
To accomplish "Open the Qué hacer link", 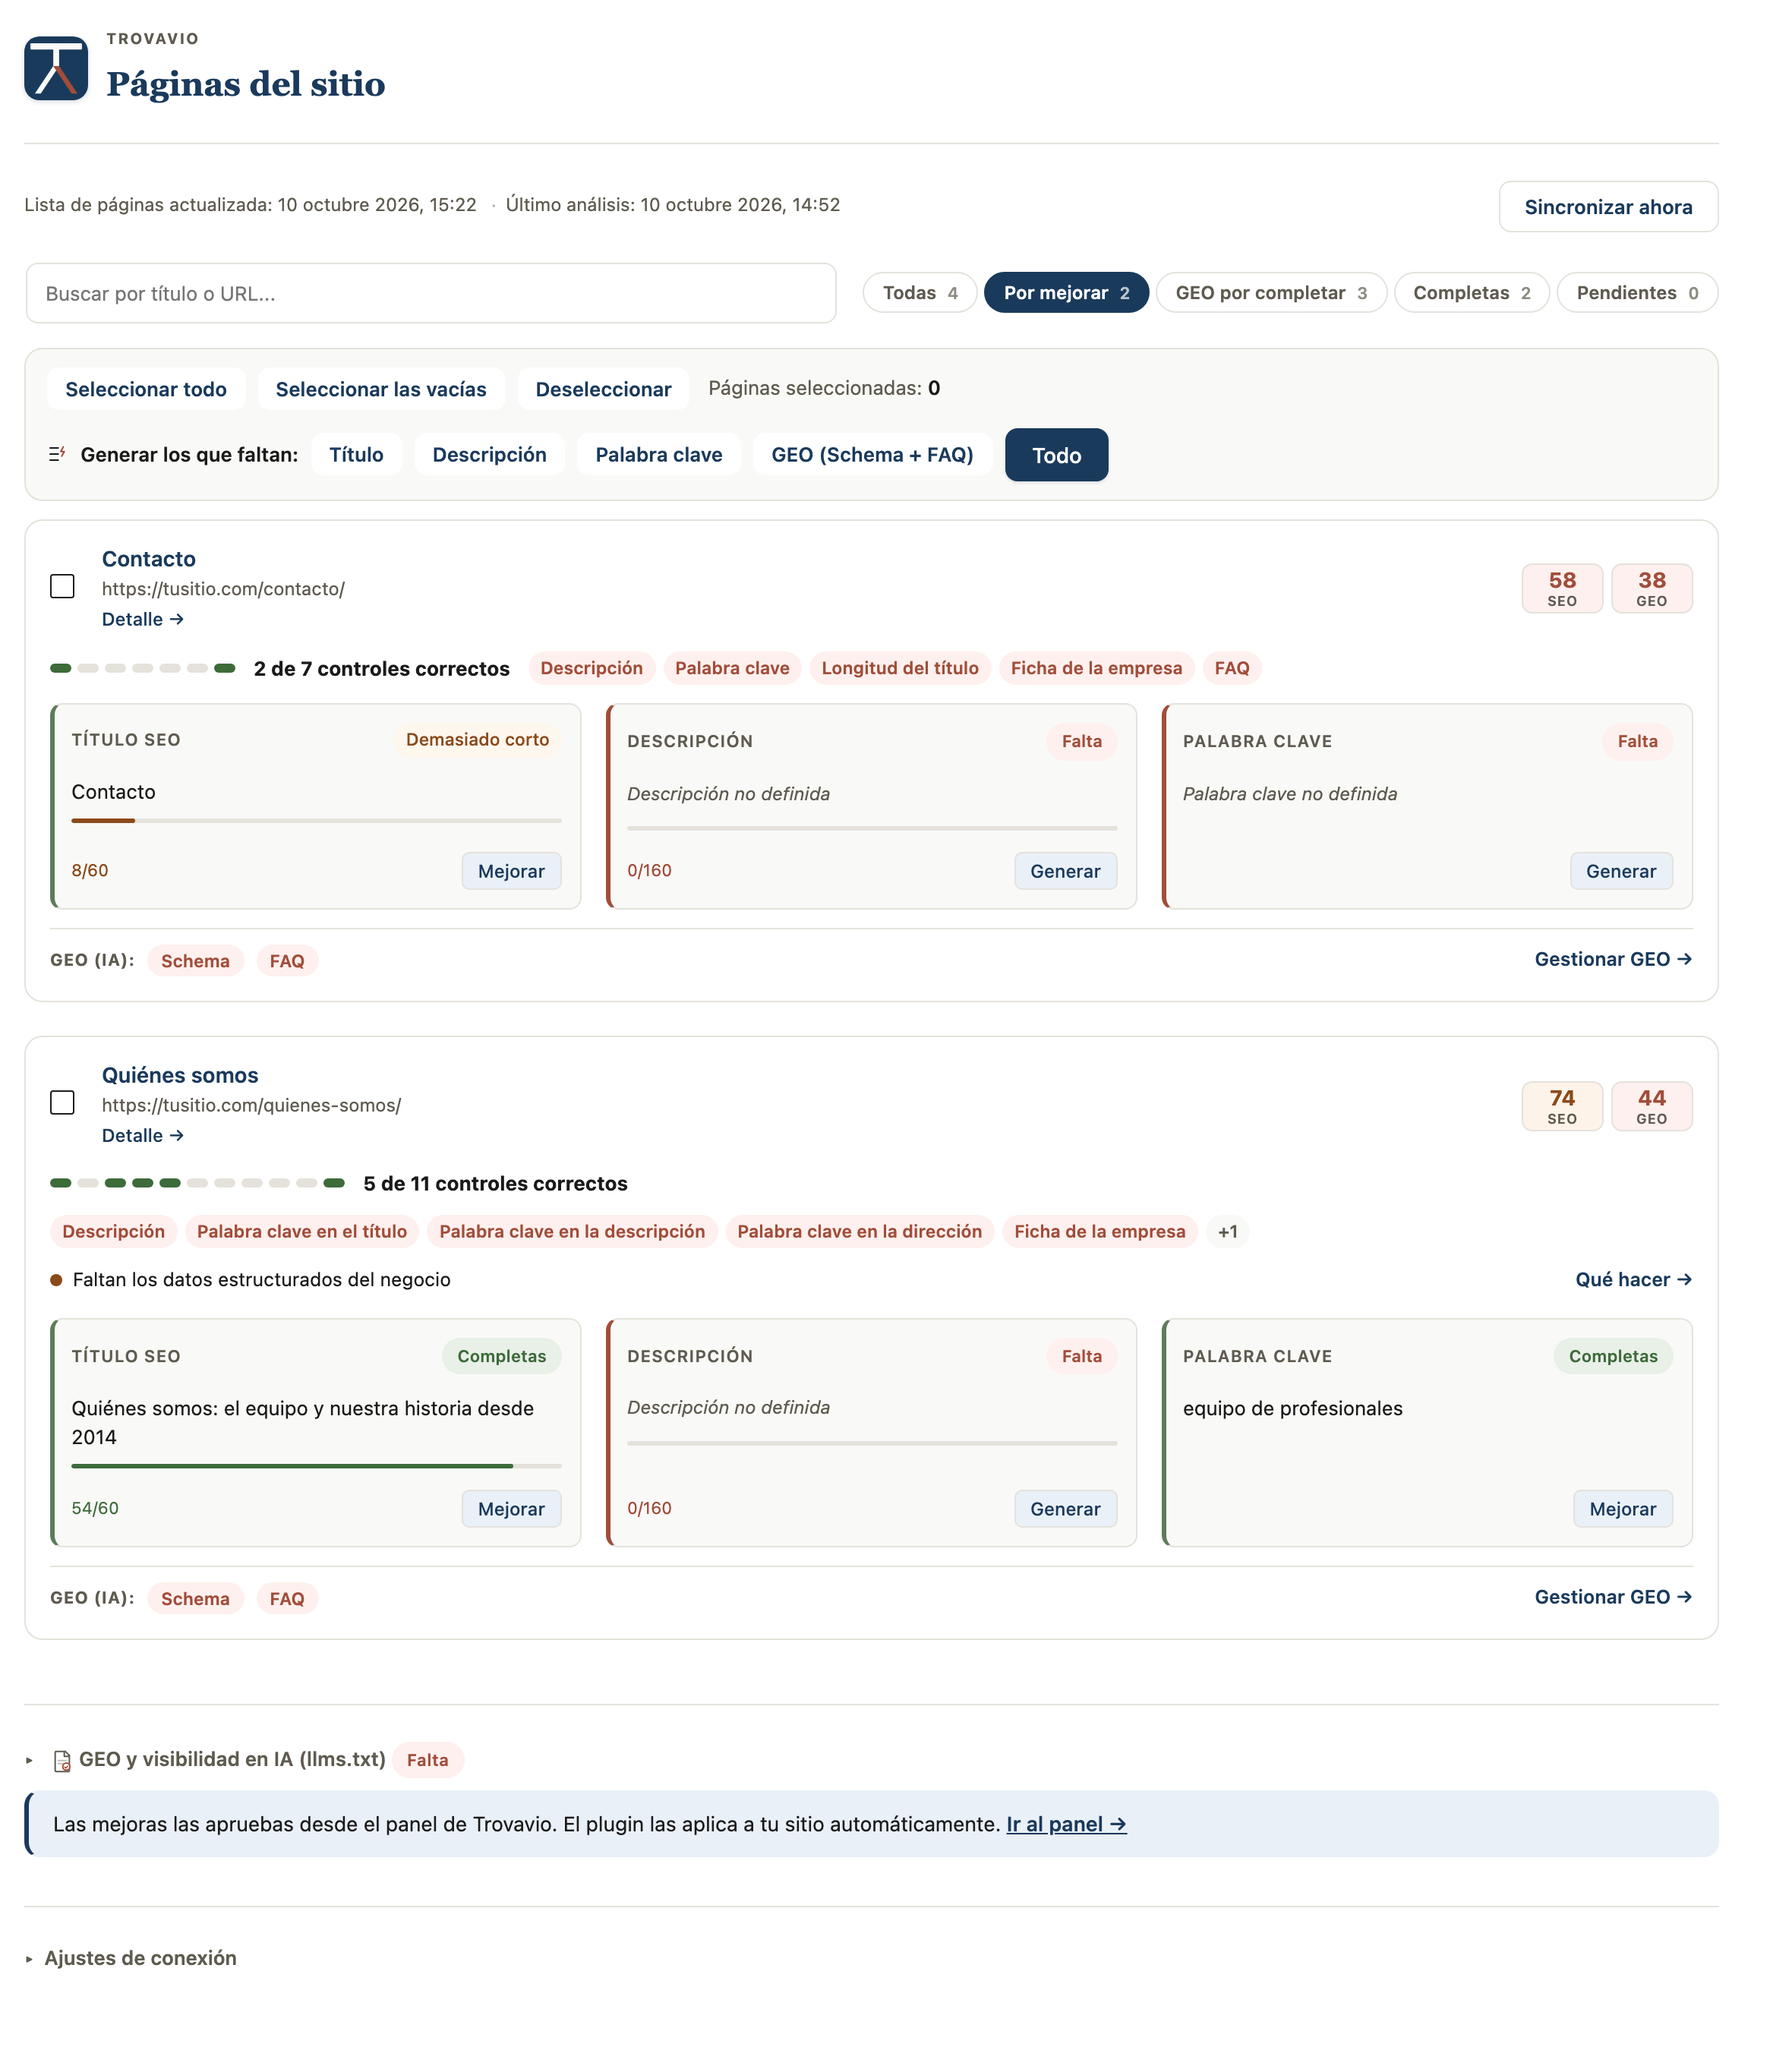I will pos(1634,1279).
